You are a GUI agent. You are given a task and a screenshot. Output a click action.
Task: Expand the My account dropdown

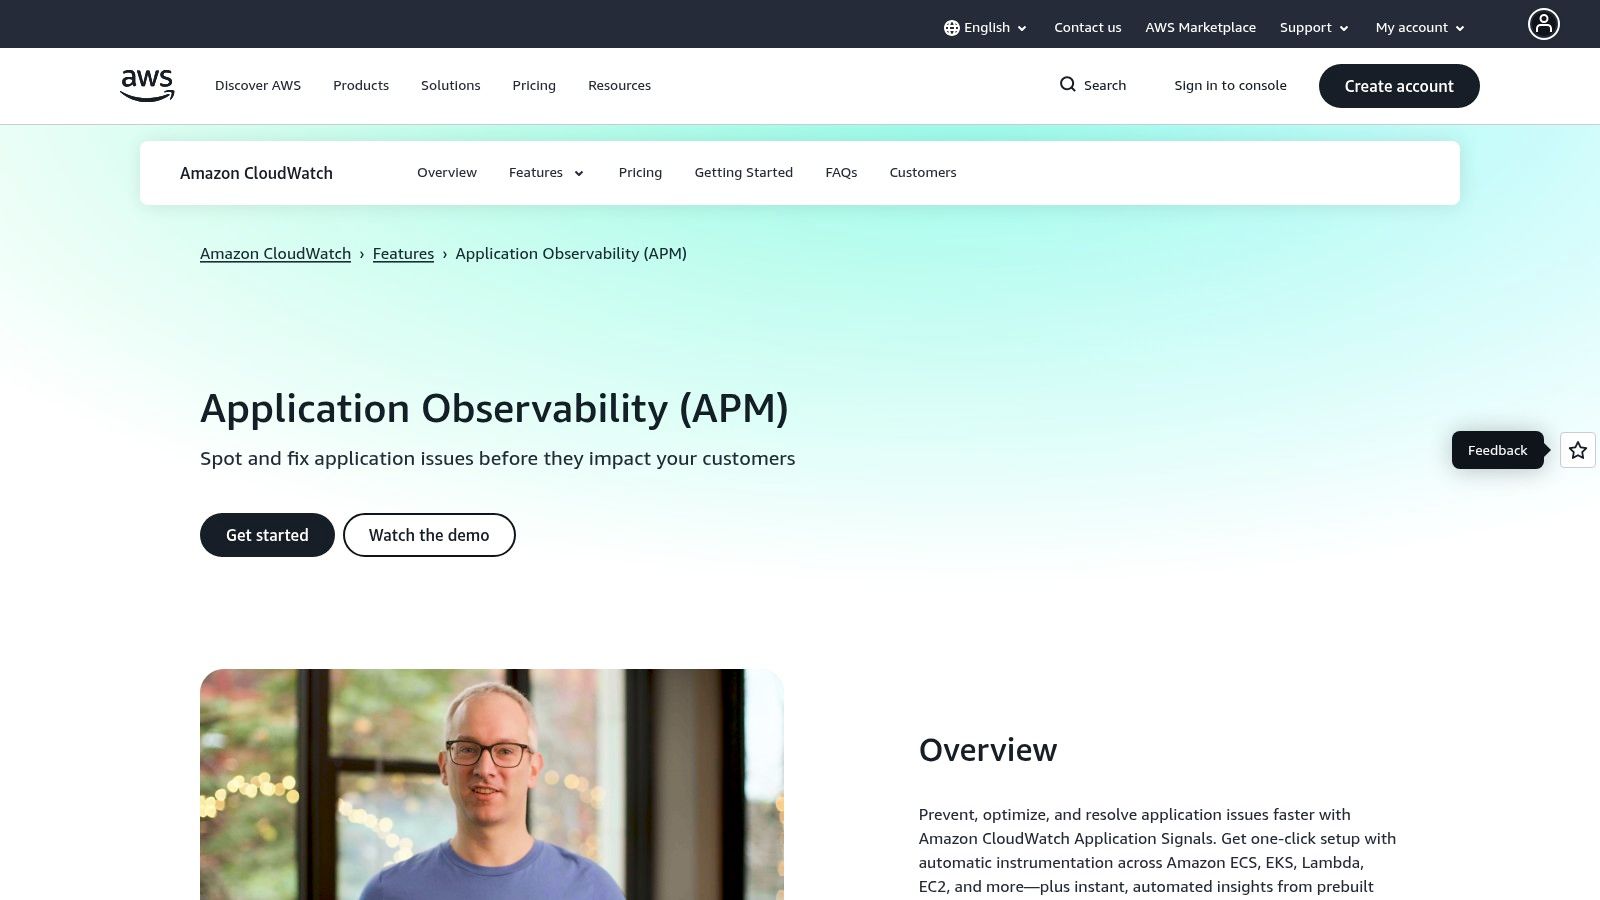[x=1419, y=28]
